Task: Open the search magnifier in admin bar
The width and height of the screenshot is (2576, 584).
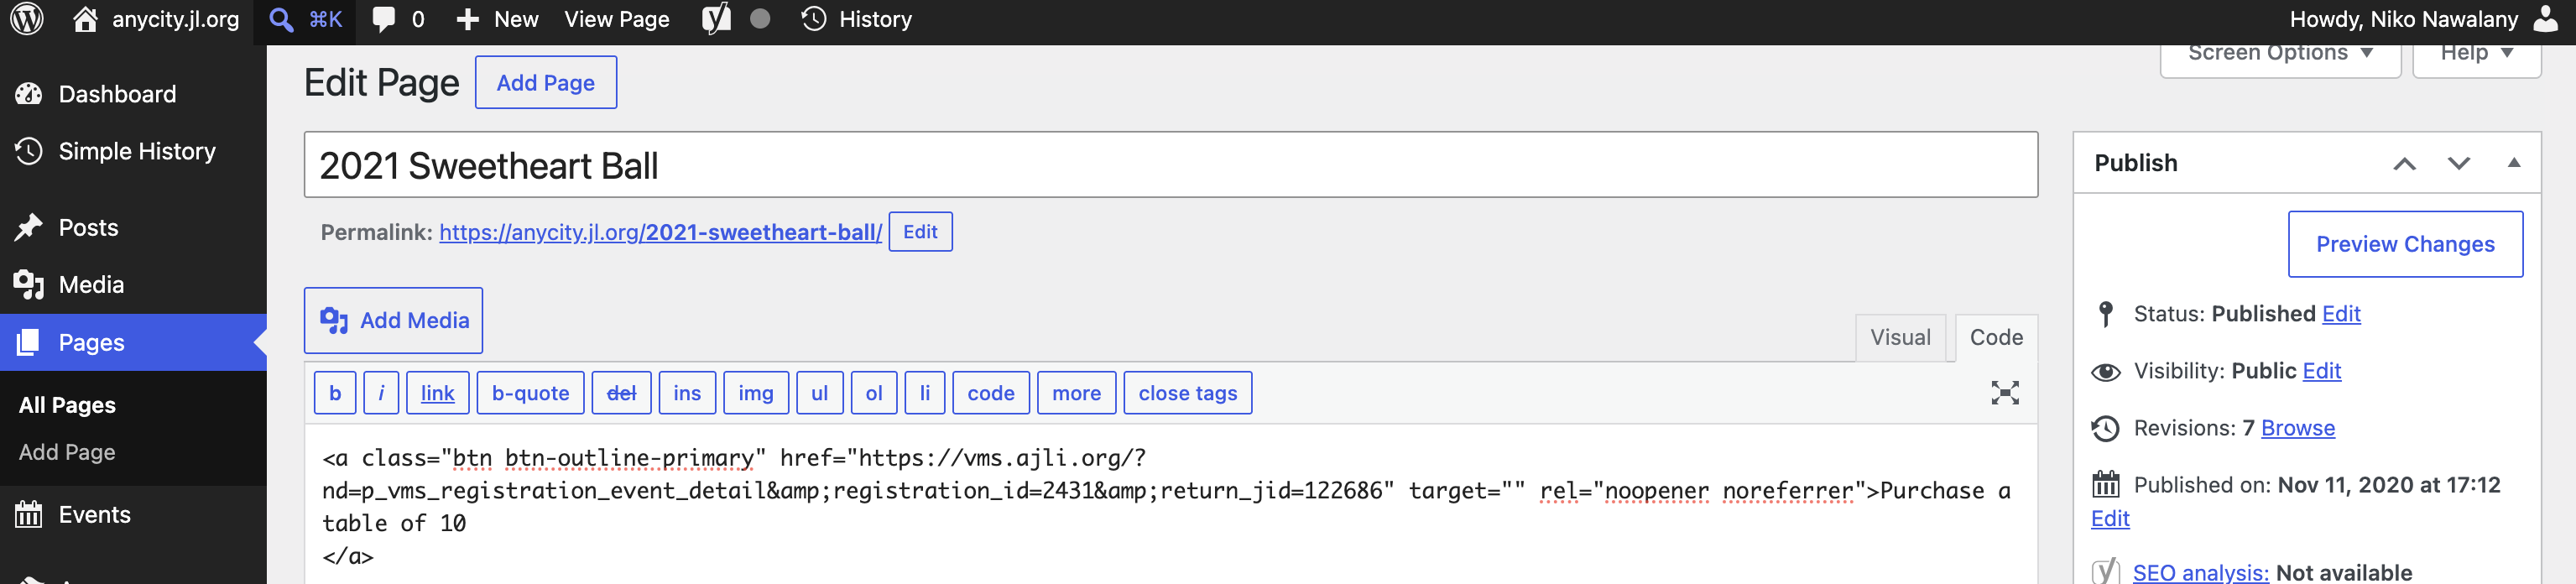Action: 282,19
